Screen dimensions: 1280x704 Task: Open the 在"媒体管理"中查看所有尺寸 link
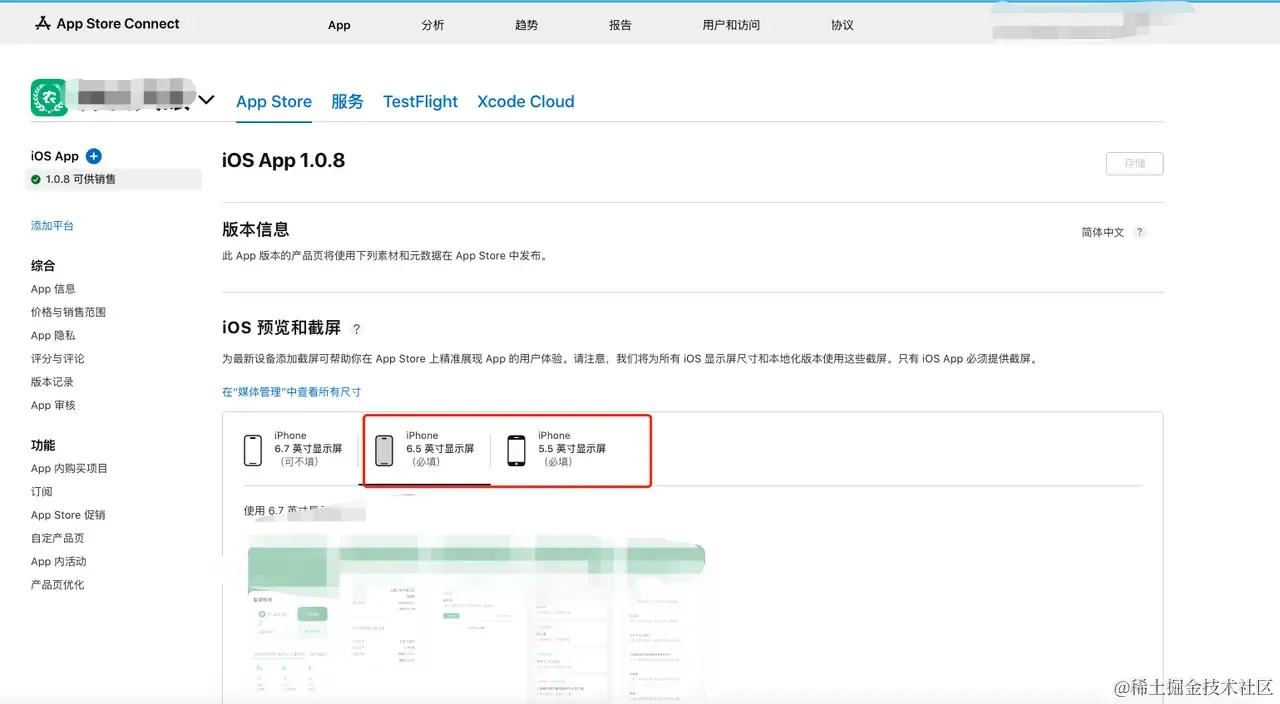coord(291,392)
